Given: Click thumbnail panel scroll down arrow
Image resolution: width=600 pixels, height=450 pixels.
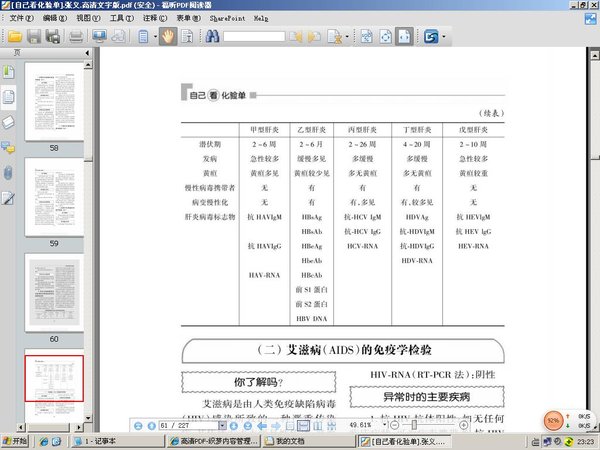Looking at the screenshot, I should point(88,417).
